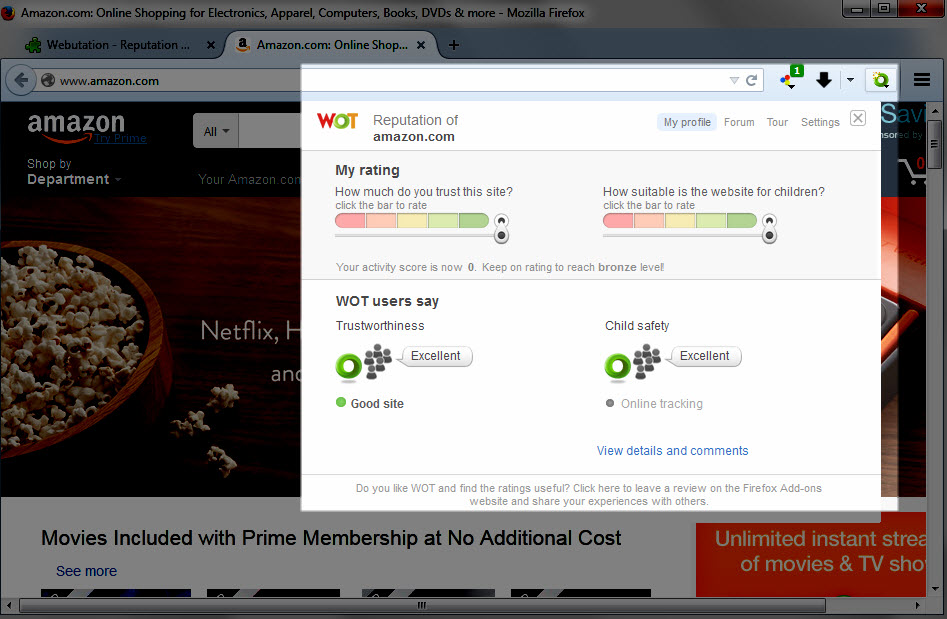
Task: Start the WOT Tour
Action: (777, 122)
